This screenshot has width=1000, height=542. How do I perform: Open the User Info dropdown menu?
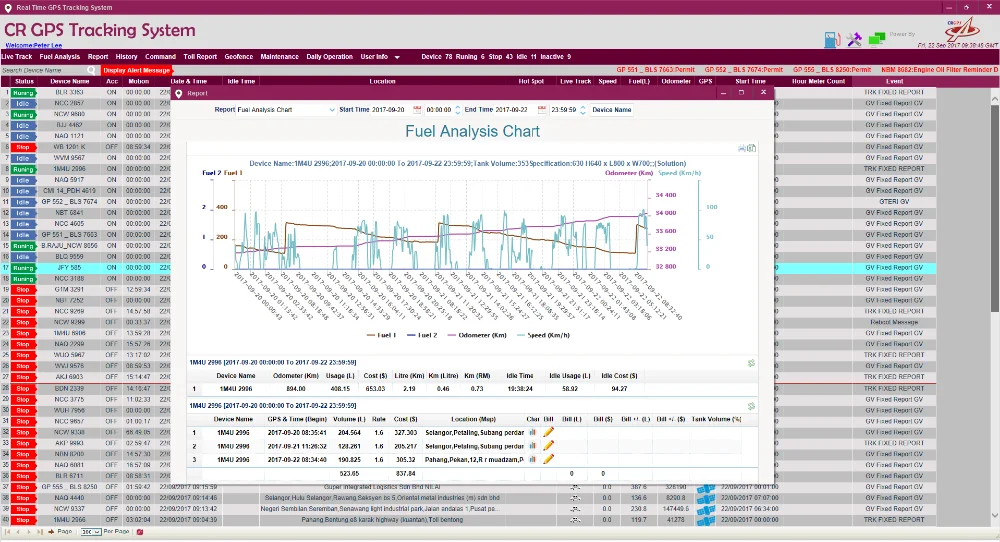380,57
